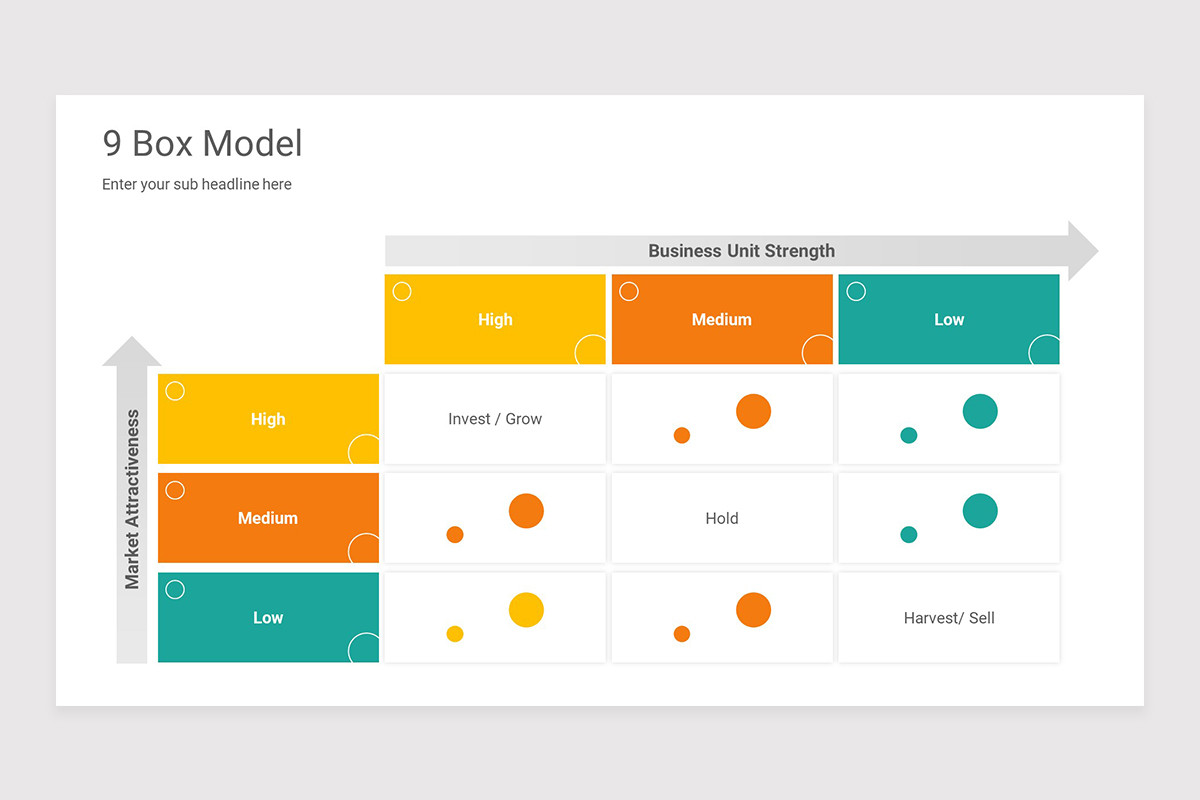Select large teal circle in Medium row, Low column
The width and height of the screenshot is (1200, 800).
pos(980,510)
